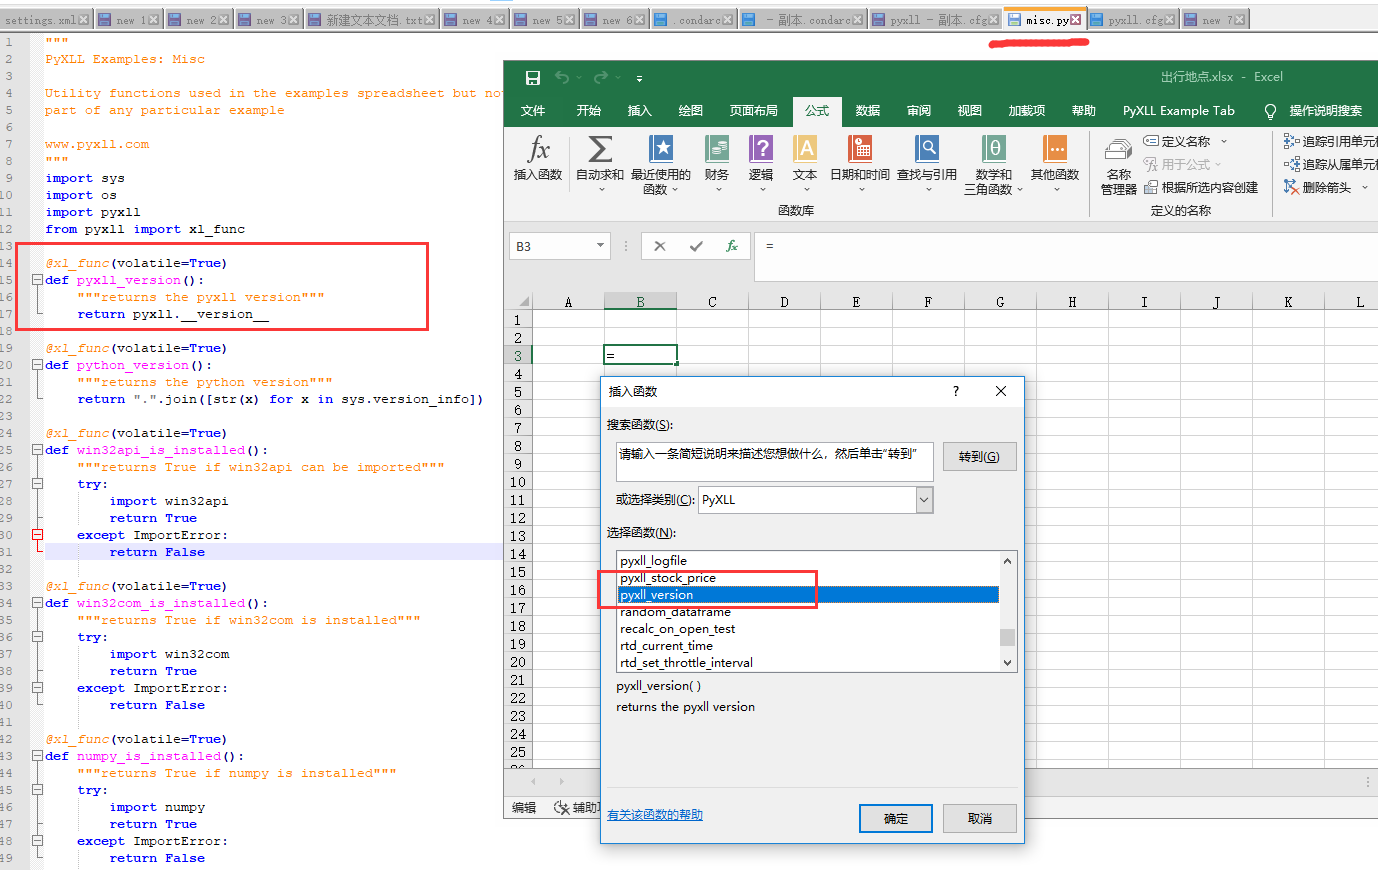Click the 删除箭头 icon
The height and width of the screenshot is (870, 1378).
[1291, 187]
